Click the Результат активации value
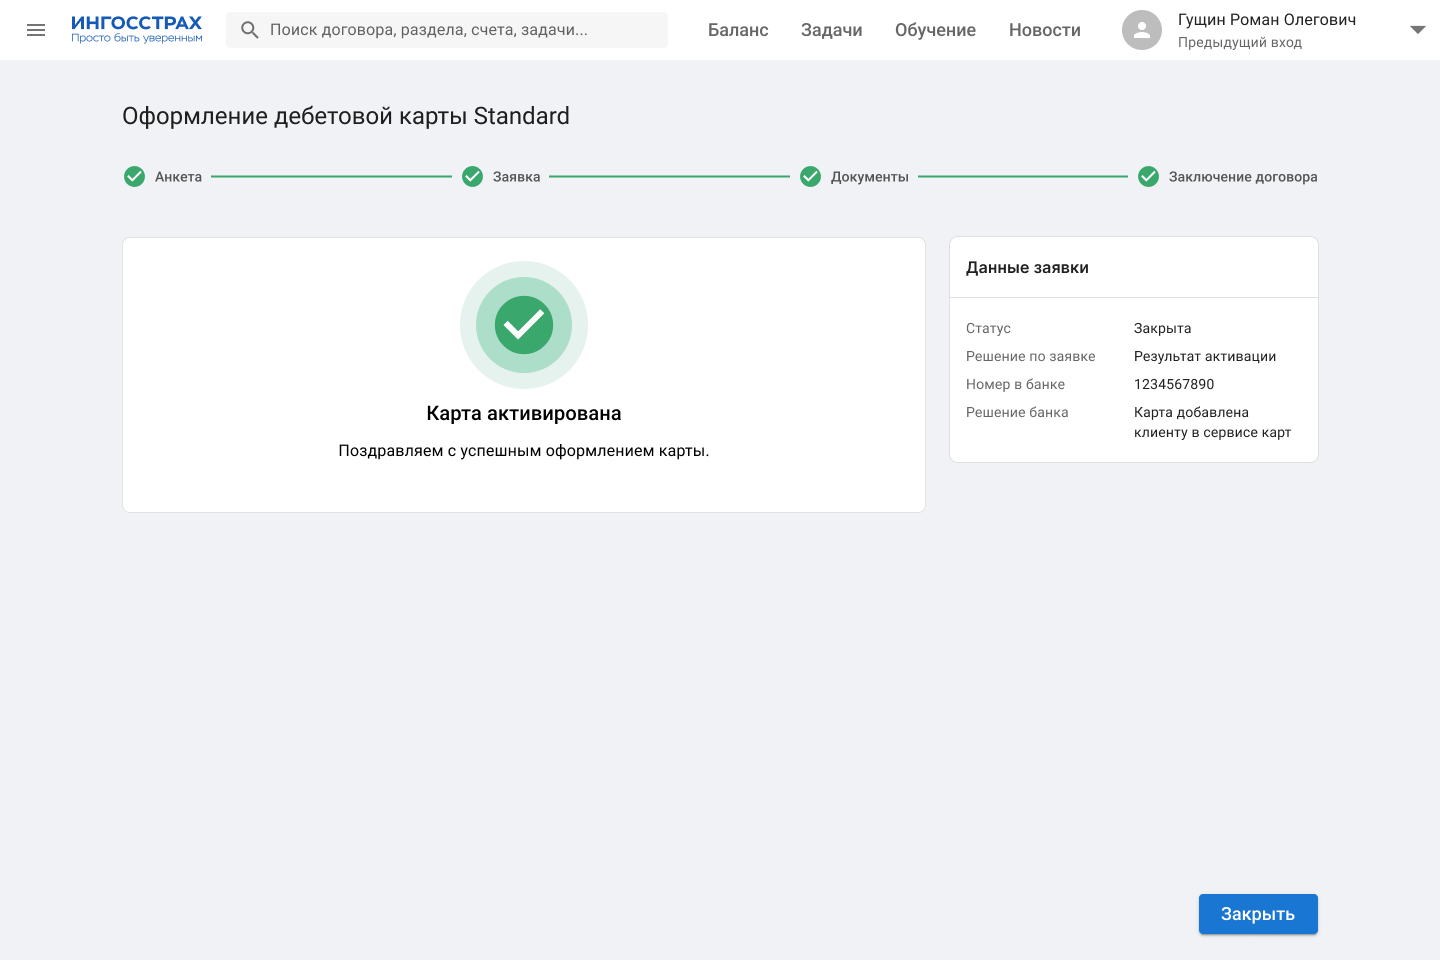 (x=1205, y=356)
